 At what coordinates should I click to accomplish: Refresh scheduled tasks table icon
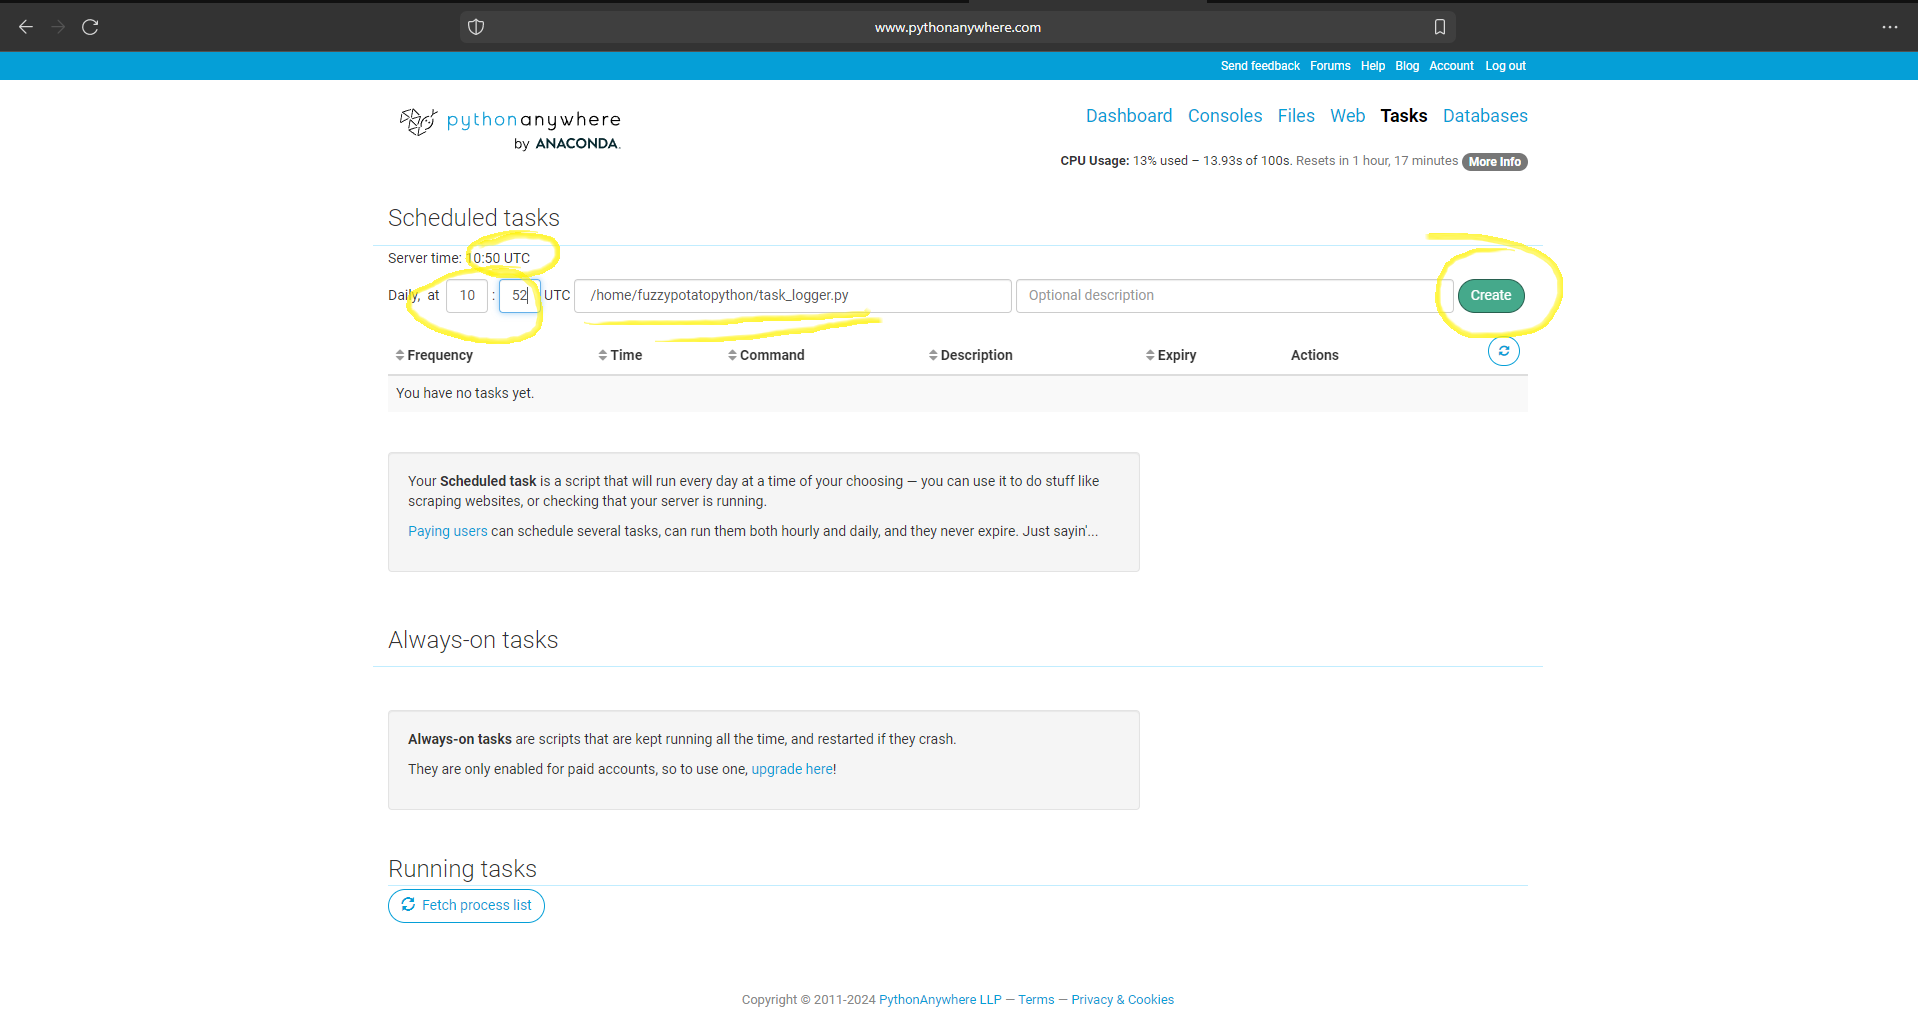coord(1503,351)
